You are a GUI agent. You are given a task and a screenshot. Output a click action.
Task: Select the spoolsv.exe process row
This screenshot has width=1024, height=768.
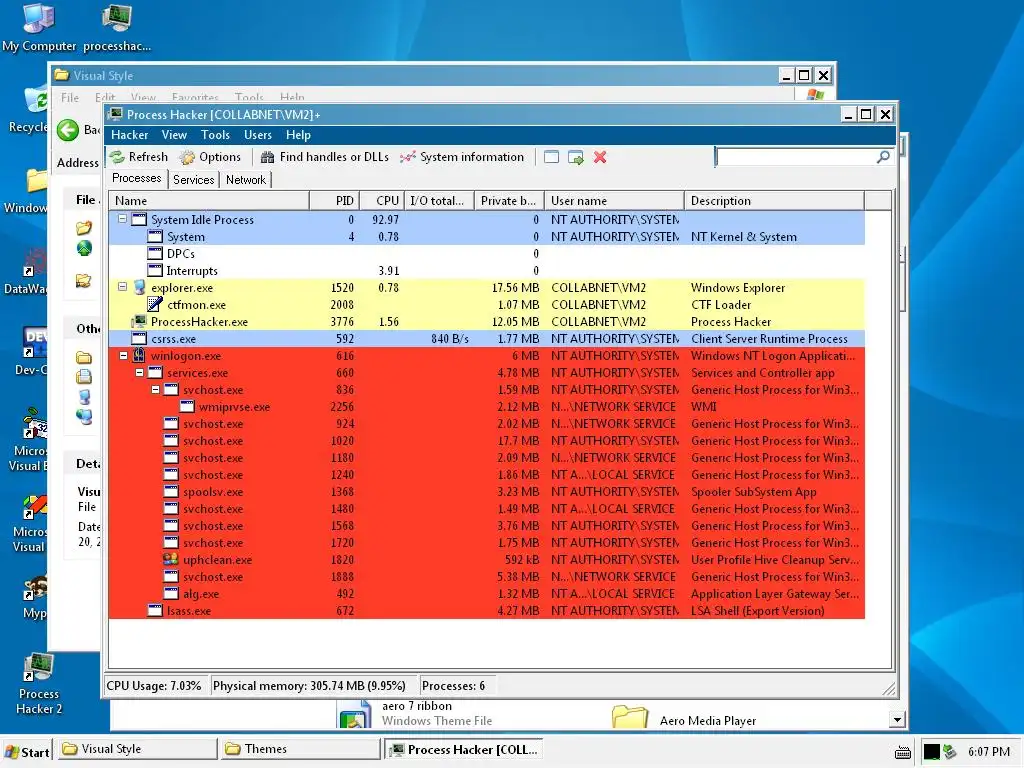point(487,491)
